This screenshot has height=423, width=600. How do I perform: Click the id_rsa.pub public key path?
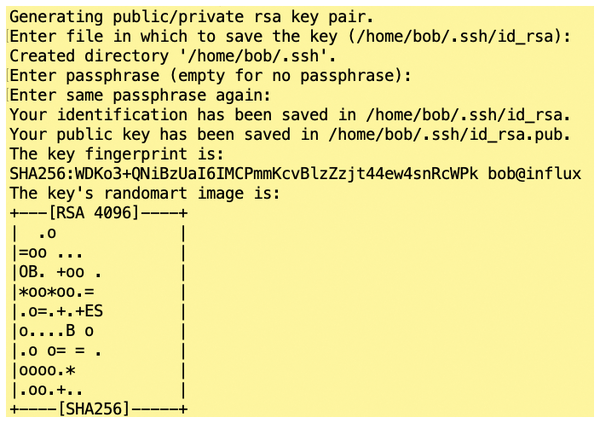point(449,135)
